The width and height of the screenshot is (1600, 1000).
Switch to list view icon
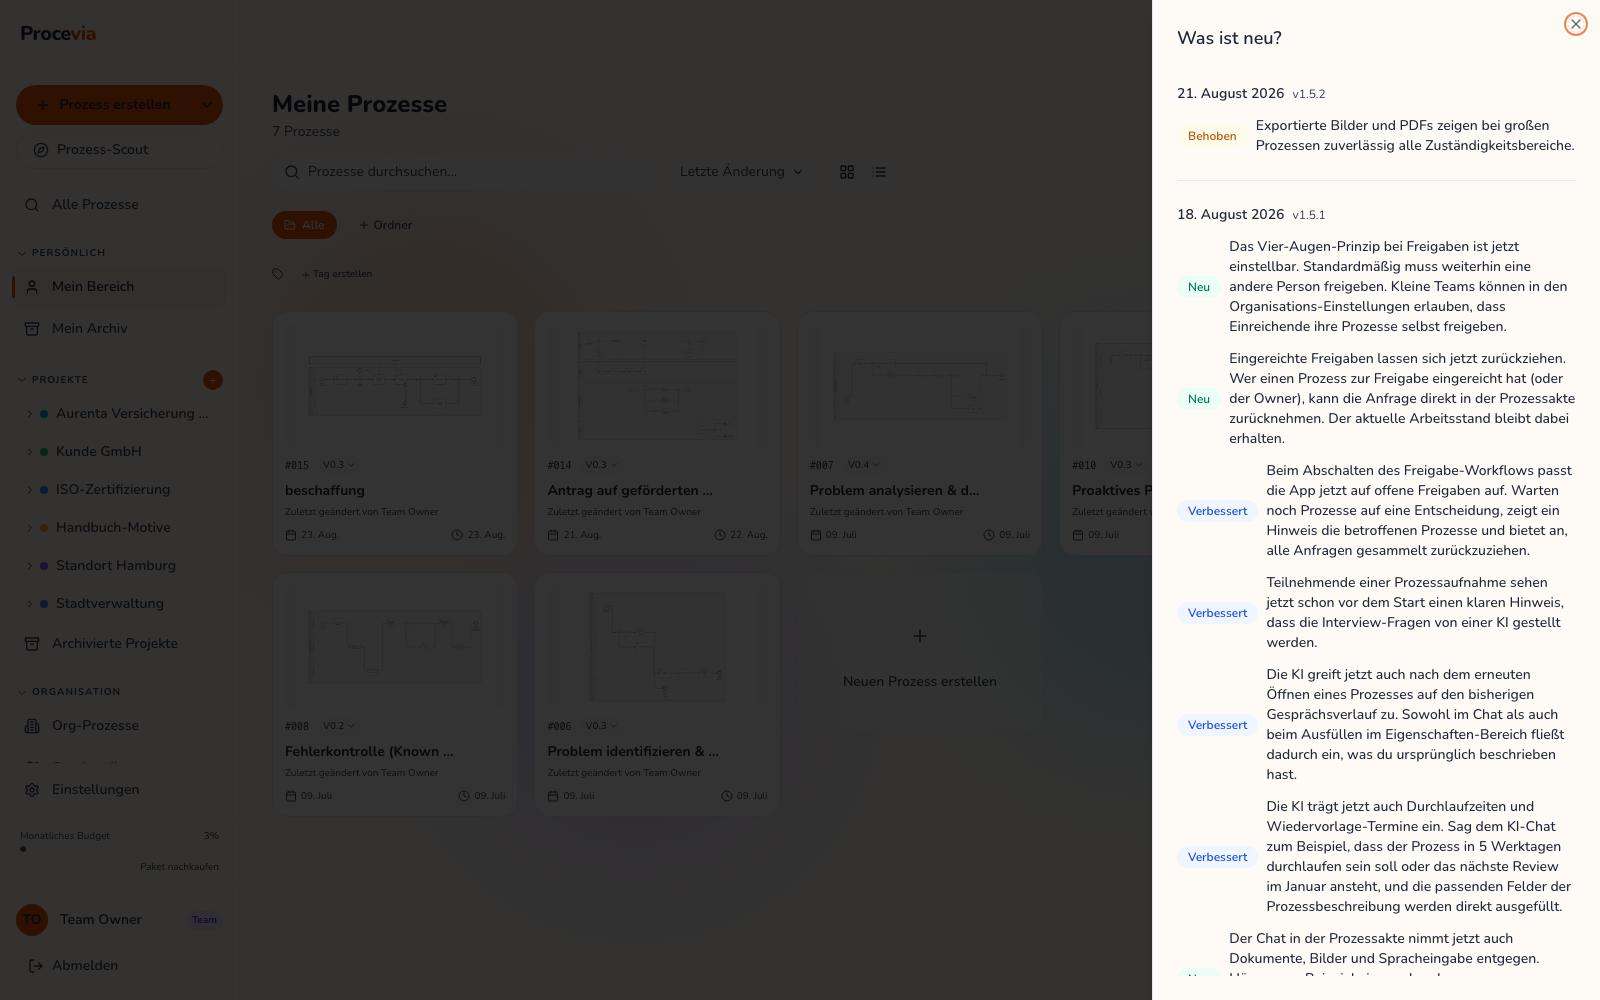click(880, 172)
